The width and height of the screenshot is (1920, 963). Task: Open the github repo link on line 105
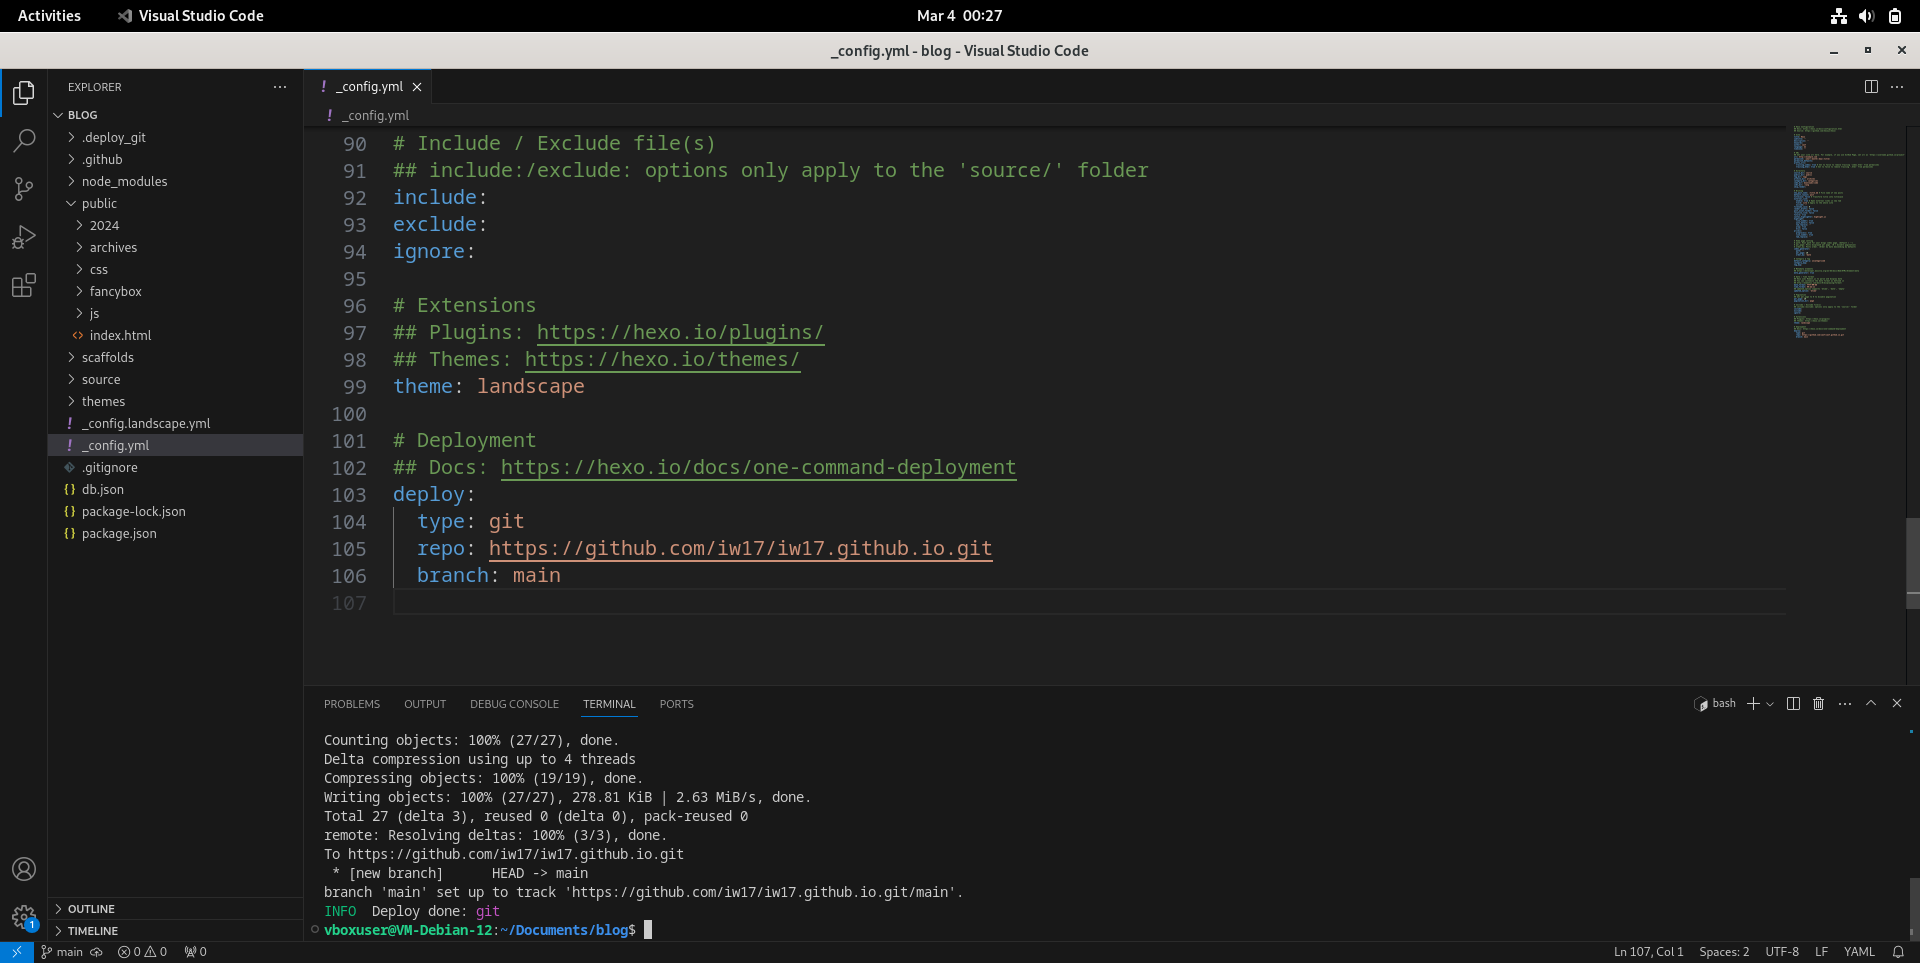pos(740,549)
